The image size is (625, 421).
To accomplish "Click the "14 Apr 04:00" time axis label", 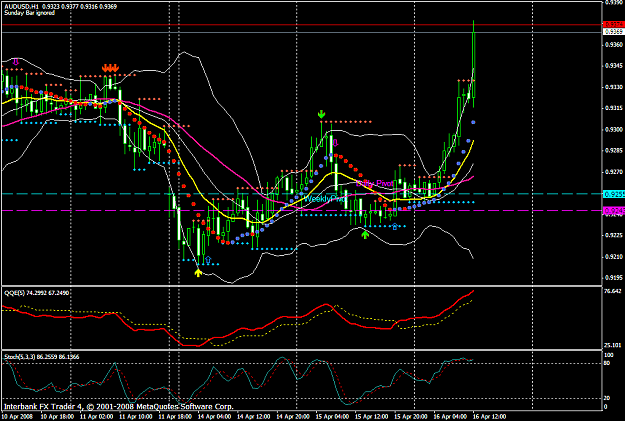I will tap(214, 417).
